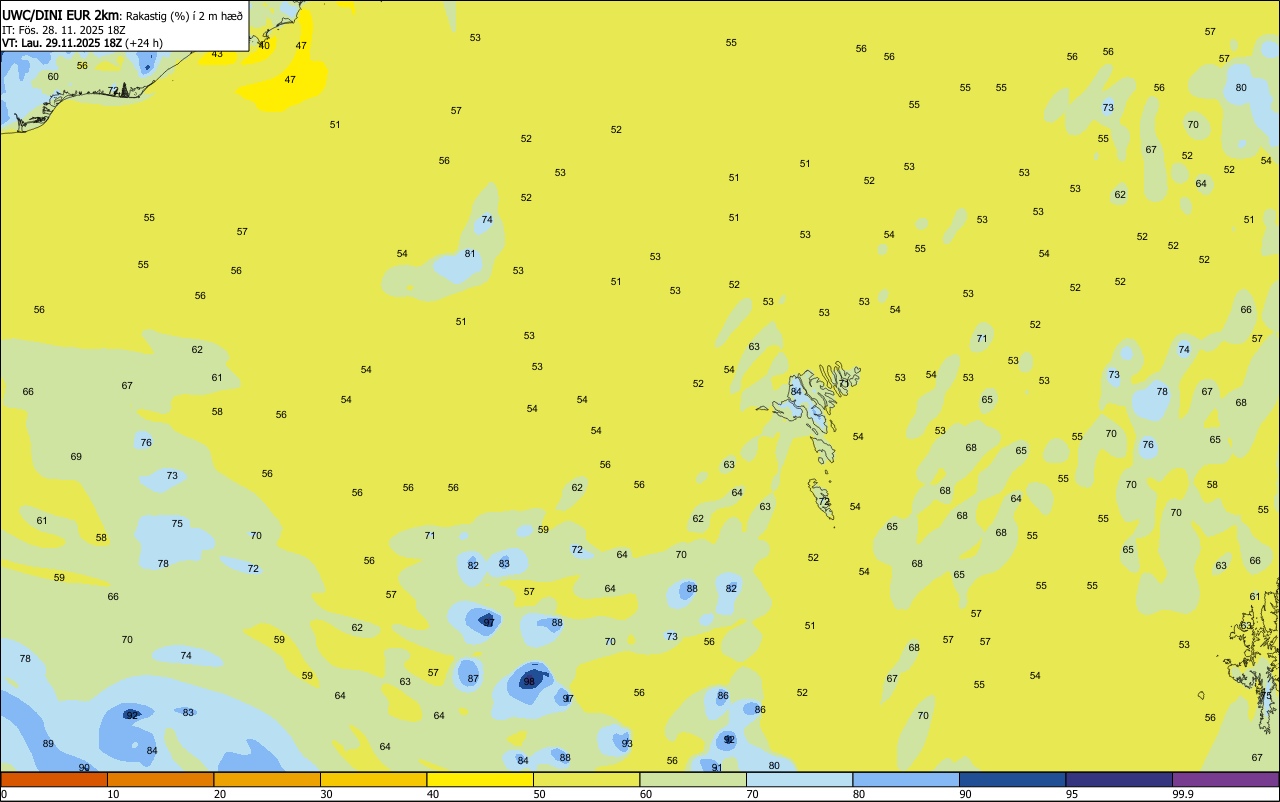Image resolution: width=1280 pixels, height=802 pixels.
Task: Click the purple legend band above 99.9
Action: (1225, 779)
